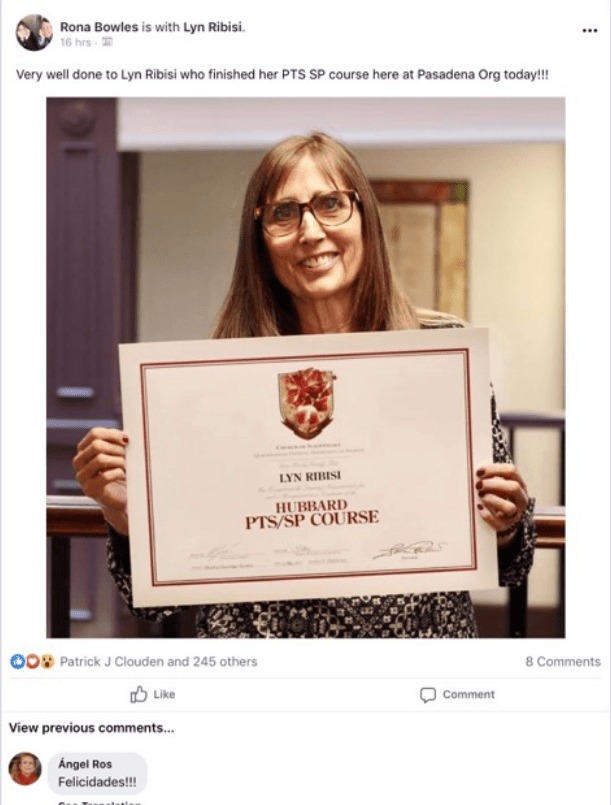Open Rona Bowles profile name link

(x=99, y=27)
